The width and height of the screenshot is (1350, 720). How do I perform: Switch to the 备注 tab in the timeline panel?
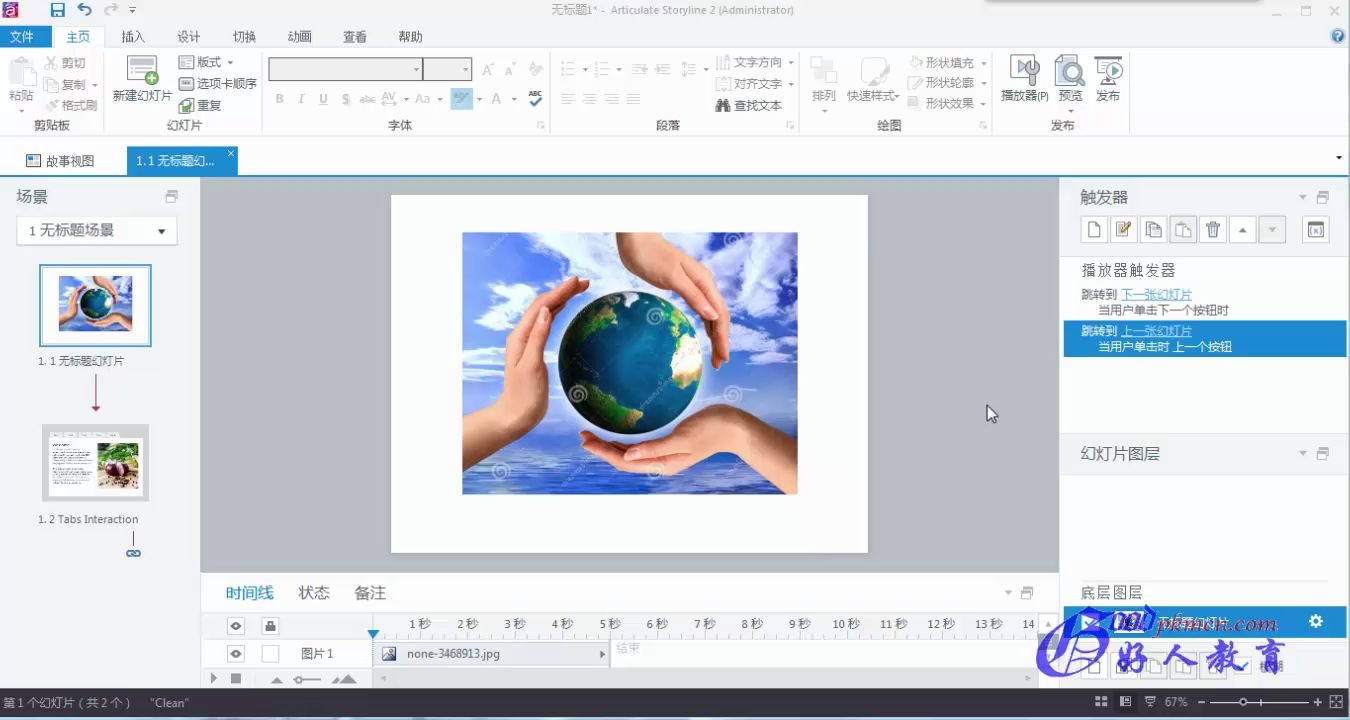[x=369, y=592]
